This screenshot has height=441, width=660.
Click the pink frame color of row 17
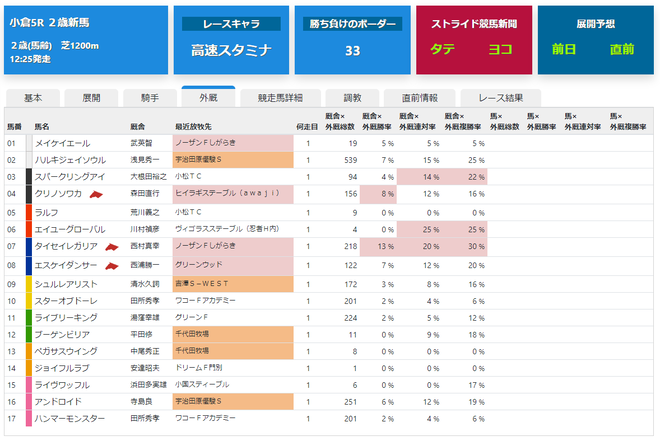pyautogui.click(x=29, y=419)
